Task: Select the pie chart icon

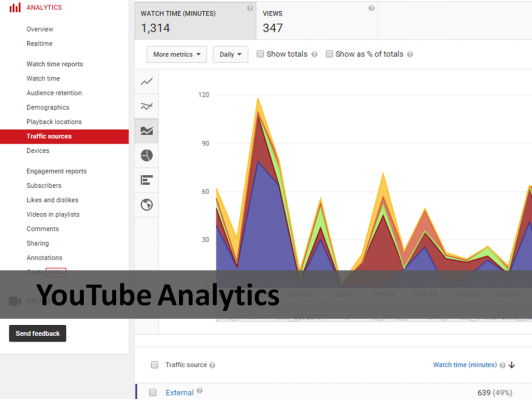Action: coord(147,155)
